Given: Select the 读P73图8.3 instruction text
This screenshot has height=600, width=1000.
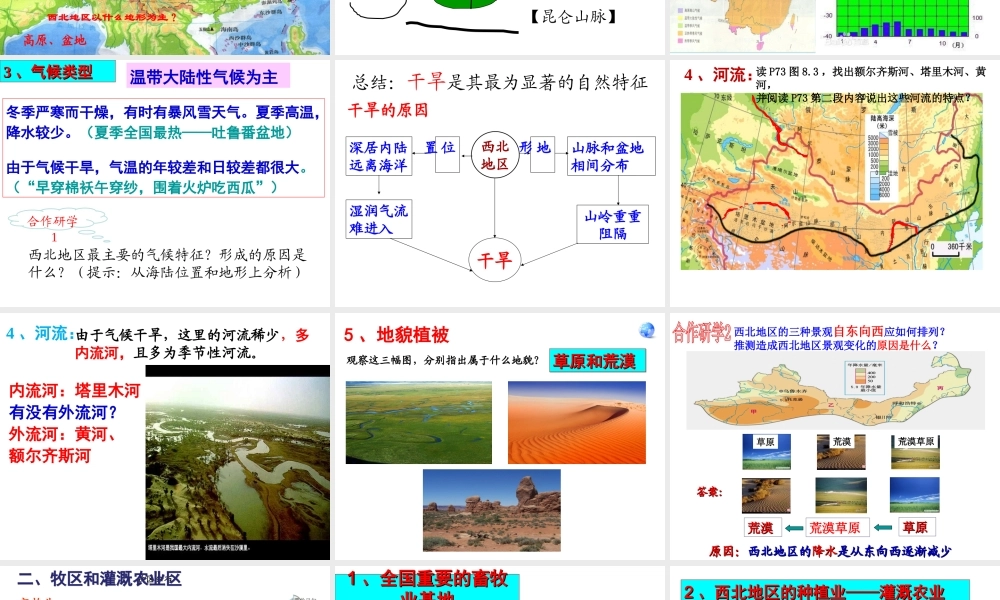Looking at the screenshot, I should pos(870,84).
